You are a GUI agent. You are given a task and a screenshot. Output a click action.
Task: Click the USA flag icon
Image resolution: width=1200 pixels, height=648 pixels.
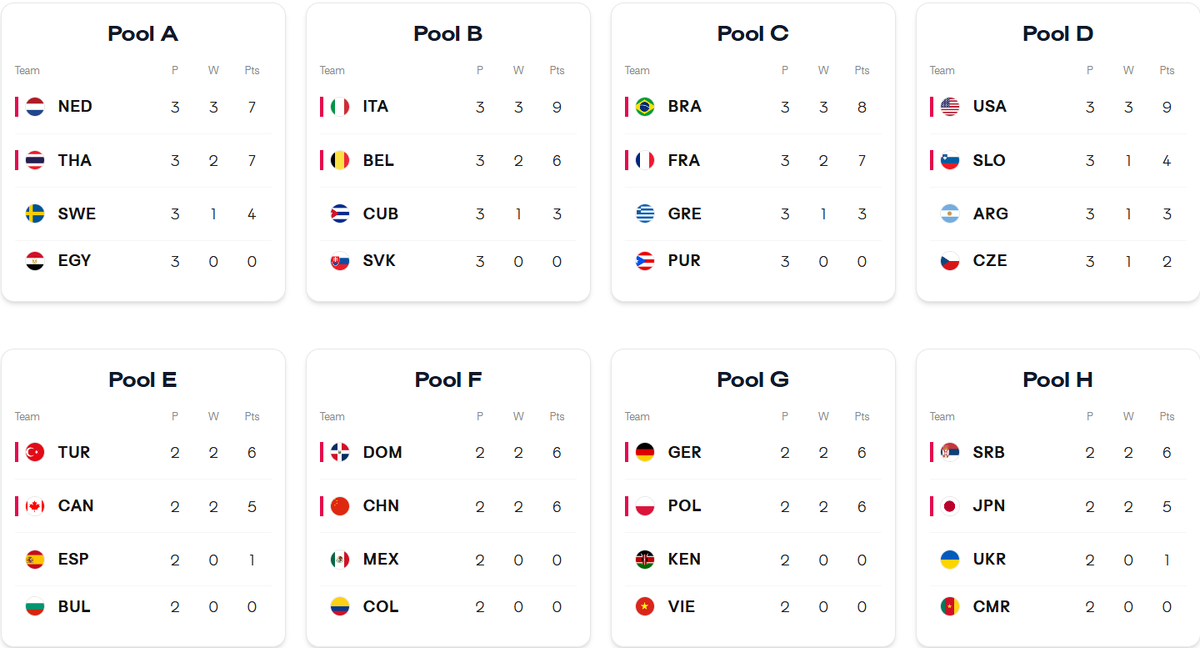pyautogui.click(x=950, y=107)
